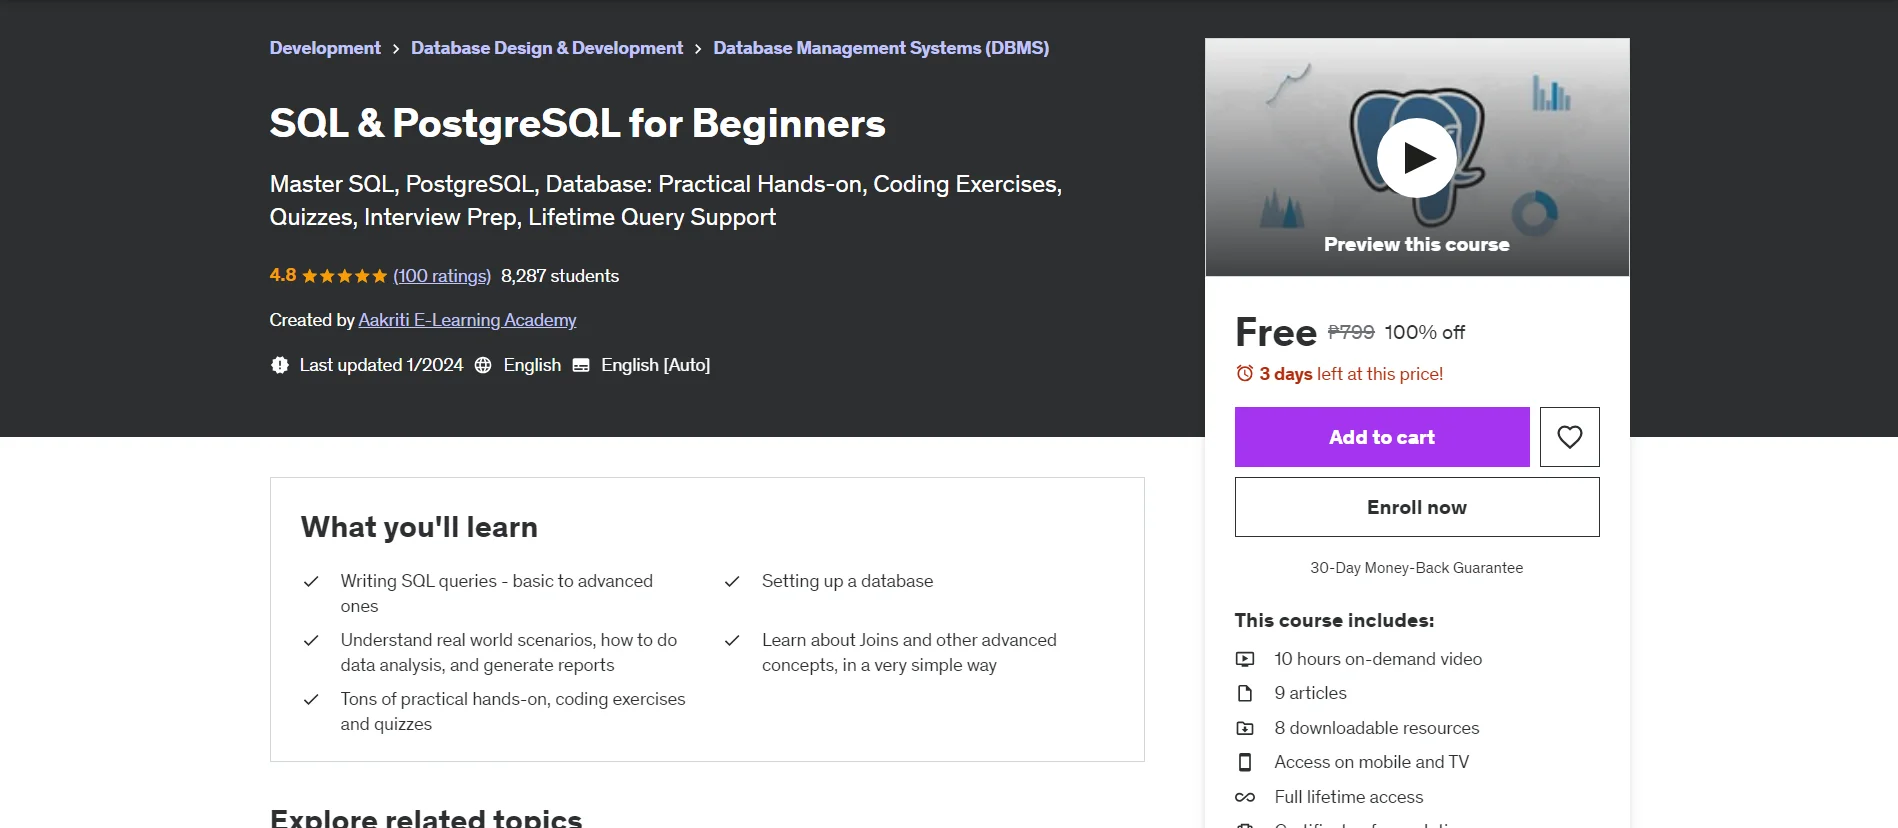Click Access on mobile and TV text
The width and height of the screenshot is (1898, 828).
pyautogui.click(x=1371, y=762)
